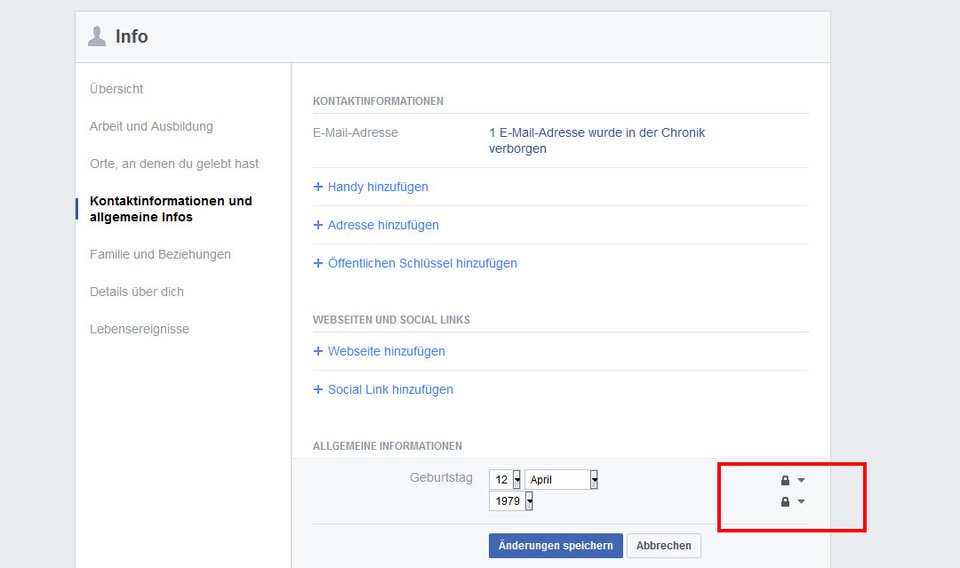This screenshot has height=568, width=960.
Task: Click Handy hinzufügen link
Action: (378, 187)
